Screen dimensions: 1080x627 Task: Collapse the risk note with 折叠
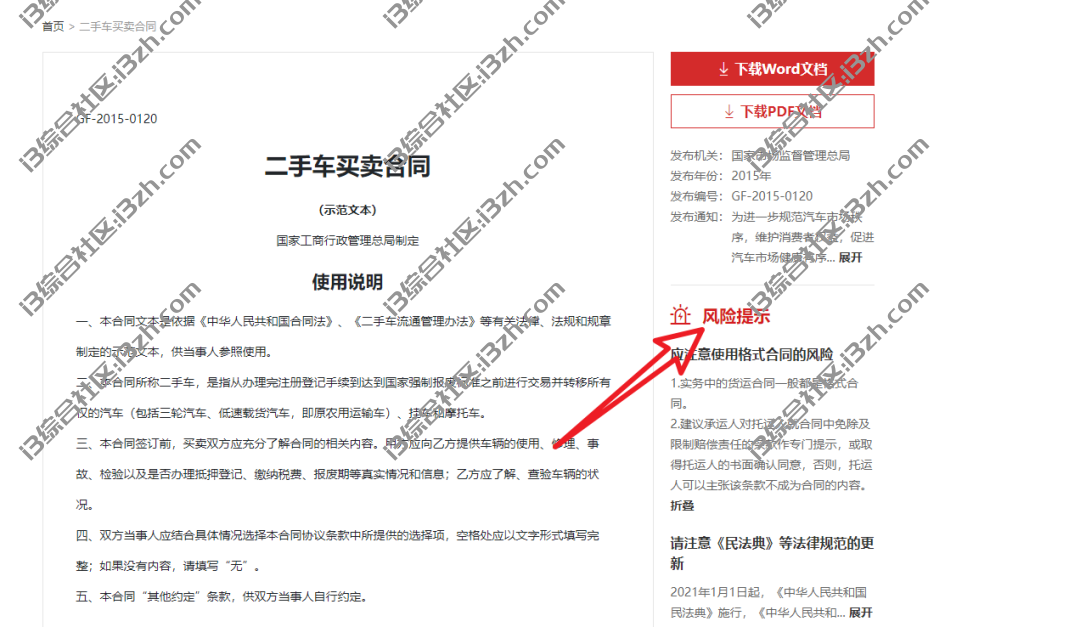(x=682, y=505)
